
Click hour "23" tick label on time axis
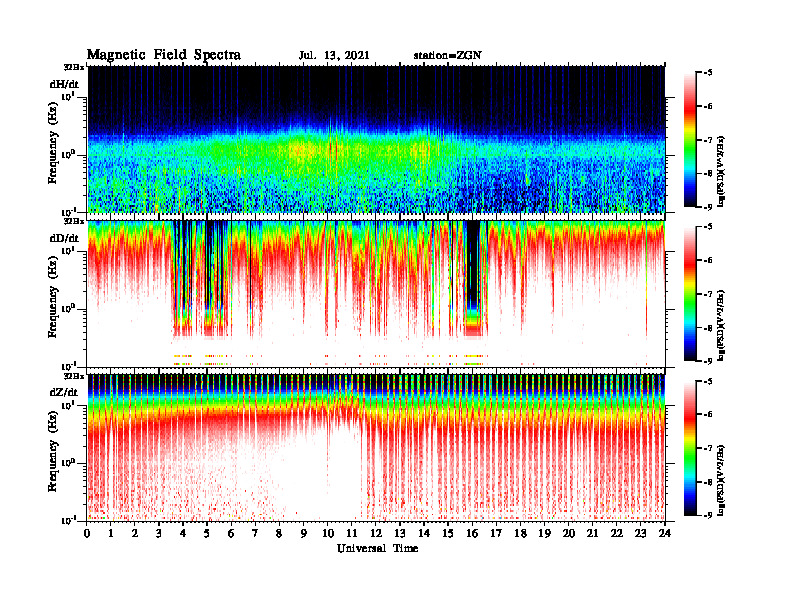[x=641, y=533]
